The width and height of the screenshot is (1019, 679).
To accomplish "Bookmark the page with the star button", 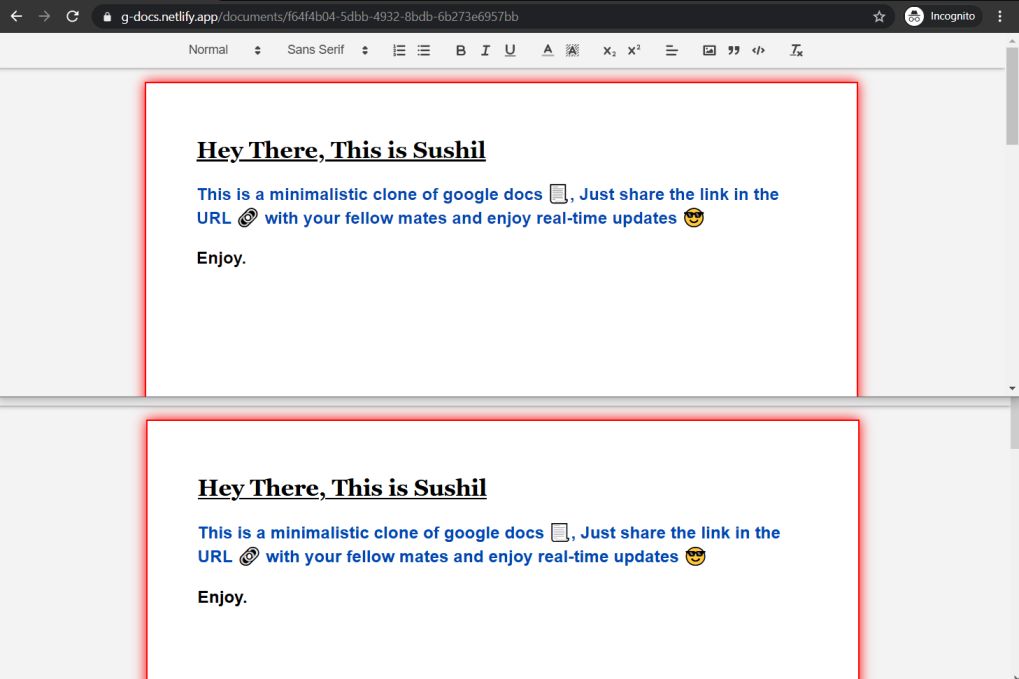I will [879, 16].
